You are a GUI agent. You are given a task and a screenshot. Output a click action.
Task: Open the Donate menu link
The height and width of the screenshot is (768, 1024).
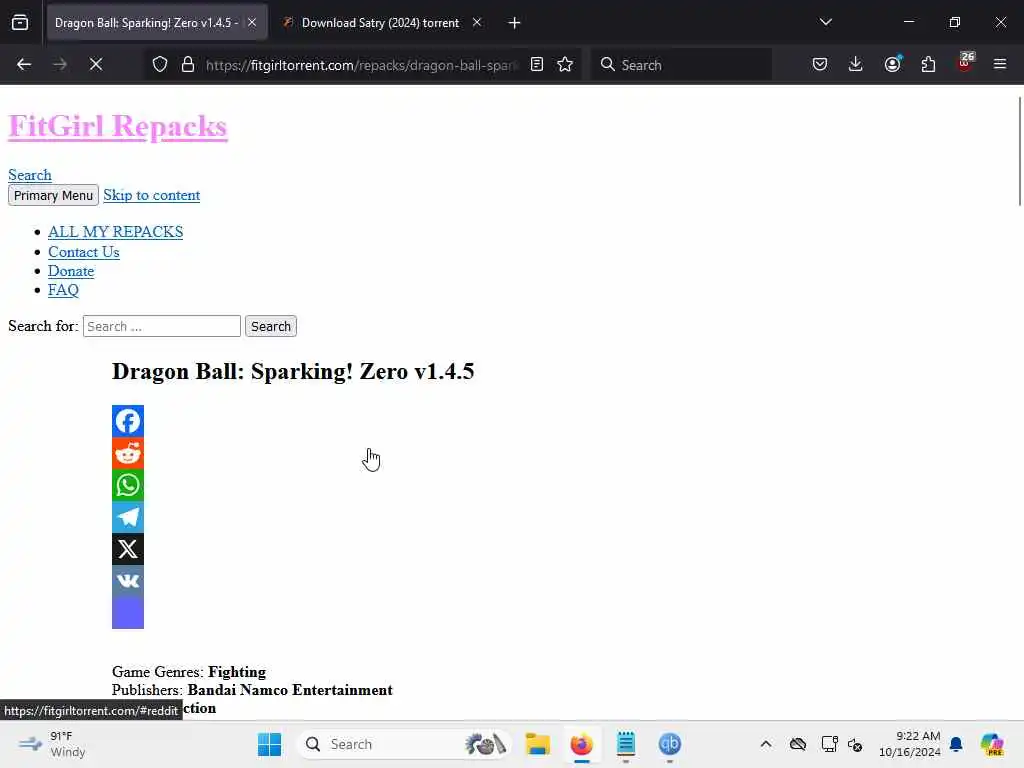(71, 271)
